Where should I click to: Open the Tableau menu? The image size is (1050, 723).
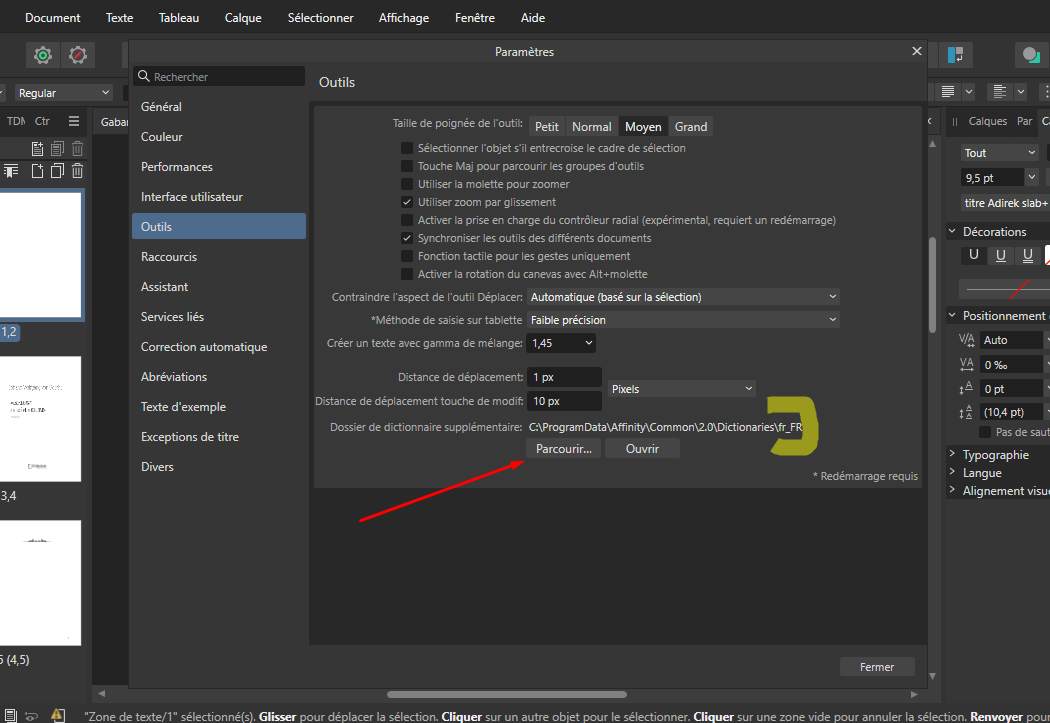[179, 17]
